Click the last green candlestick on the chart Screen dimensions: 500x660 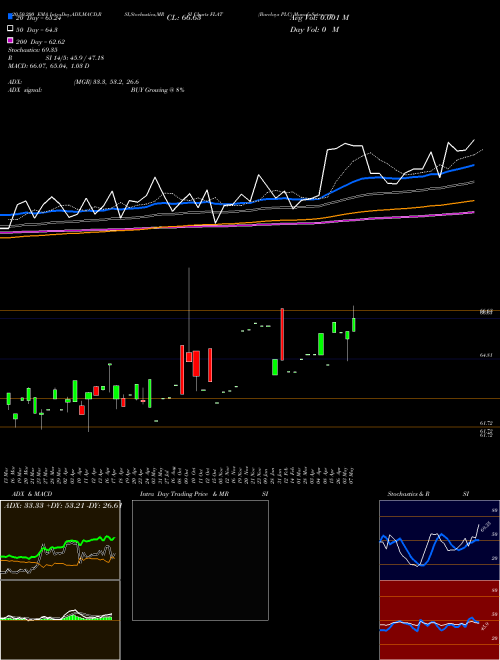click(x=354, y=325)
